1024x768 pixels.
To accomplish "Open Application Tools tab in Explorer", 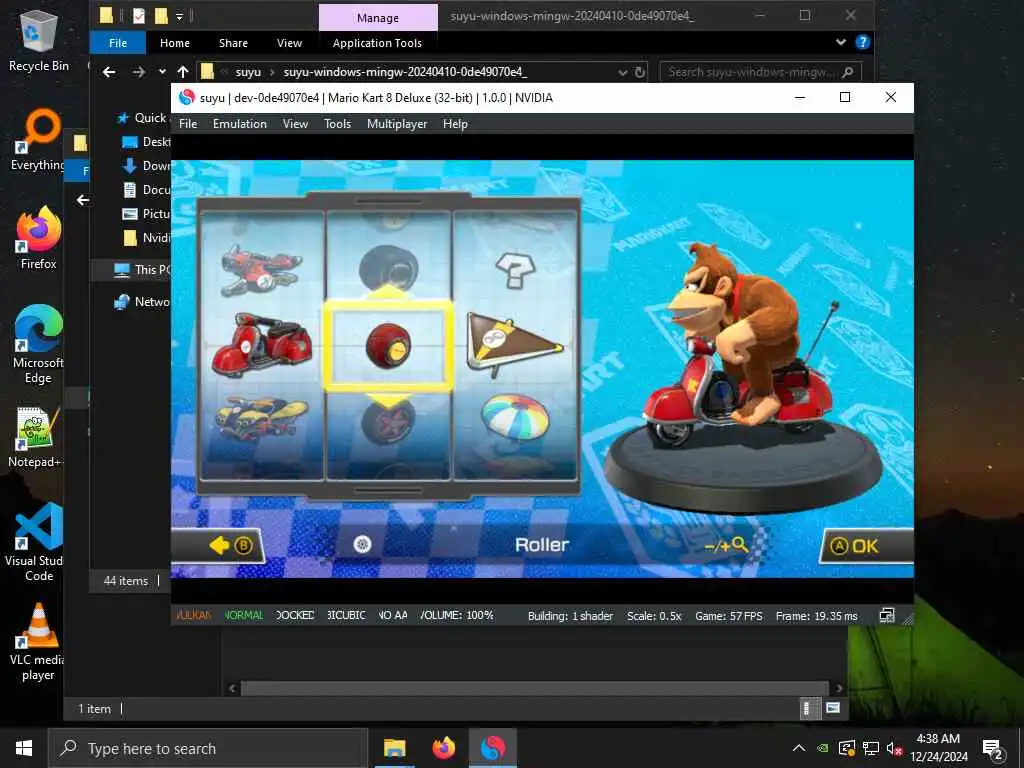I will [377, 43].
